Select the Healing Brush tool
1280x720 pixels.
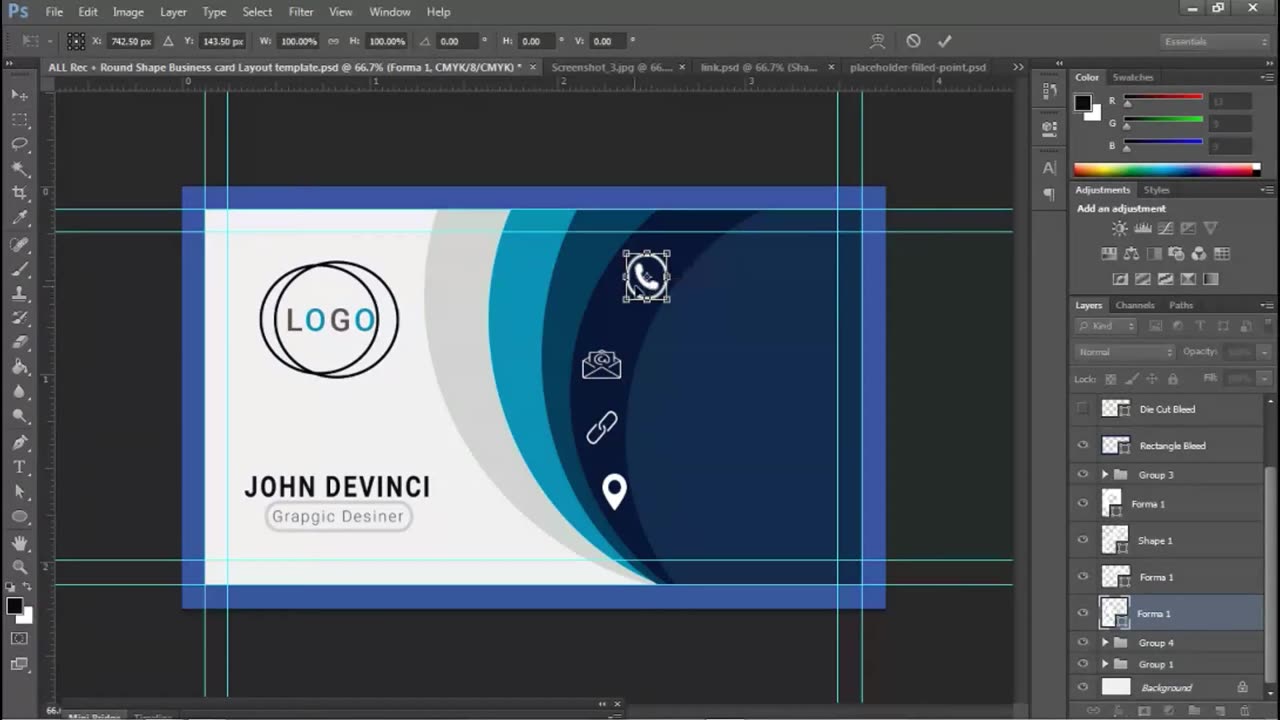(20, 244)
